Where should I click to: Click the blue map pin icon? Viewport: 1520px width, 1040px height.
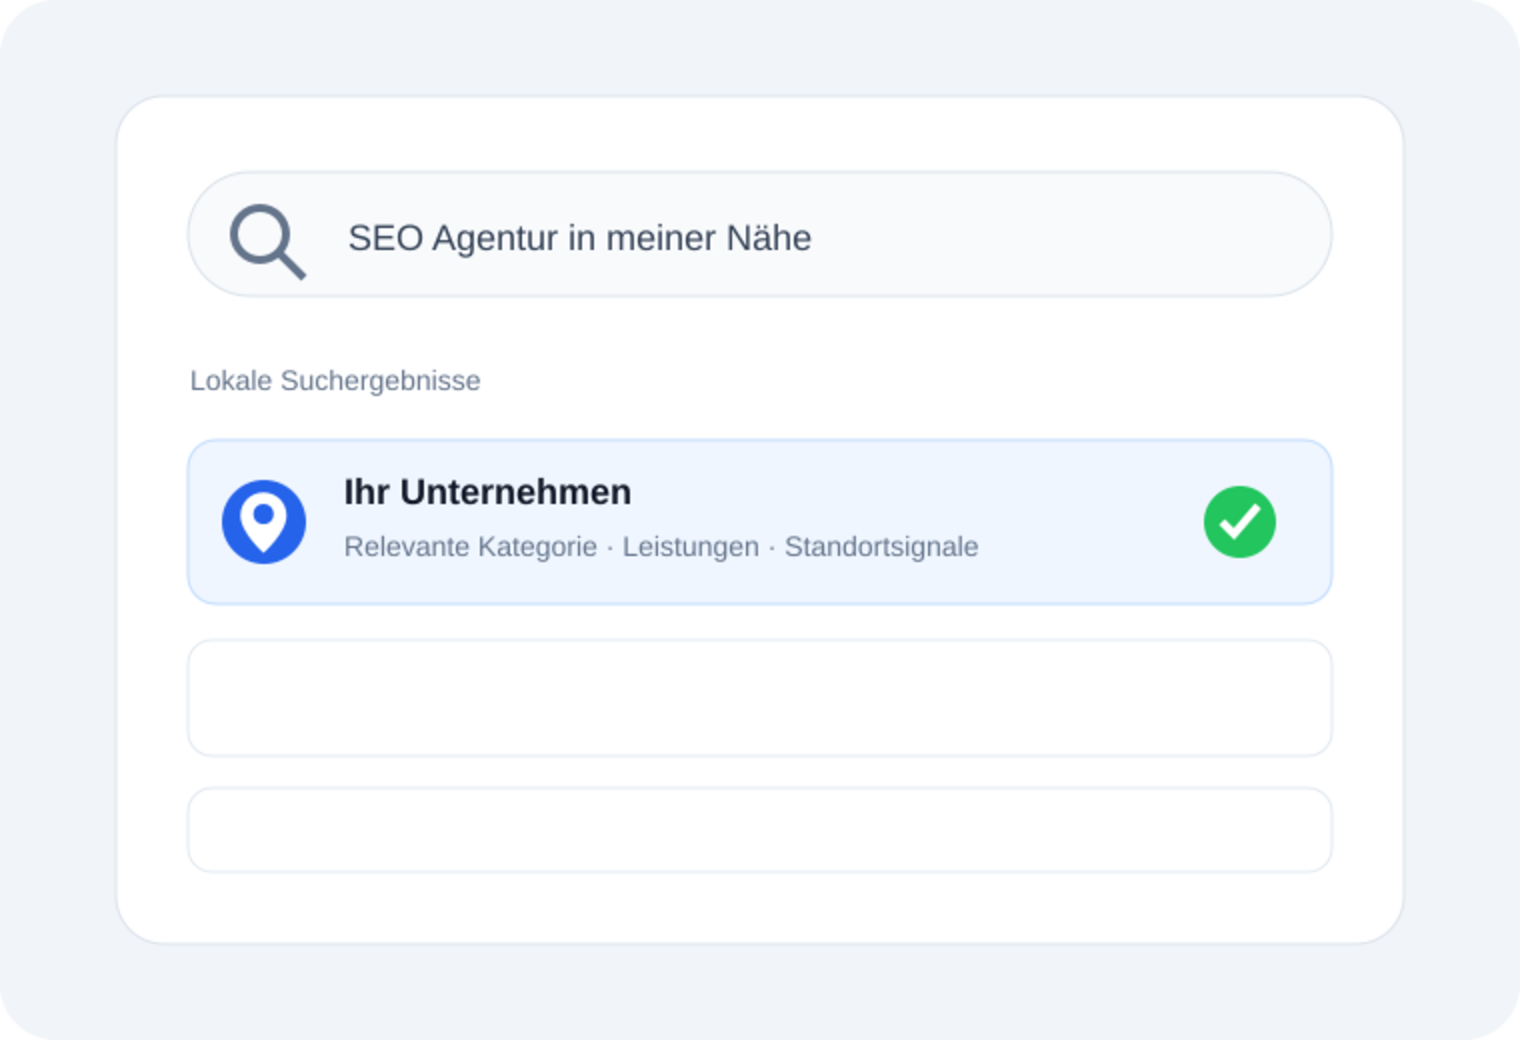point(264,522)
